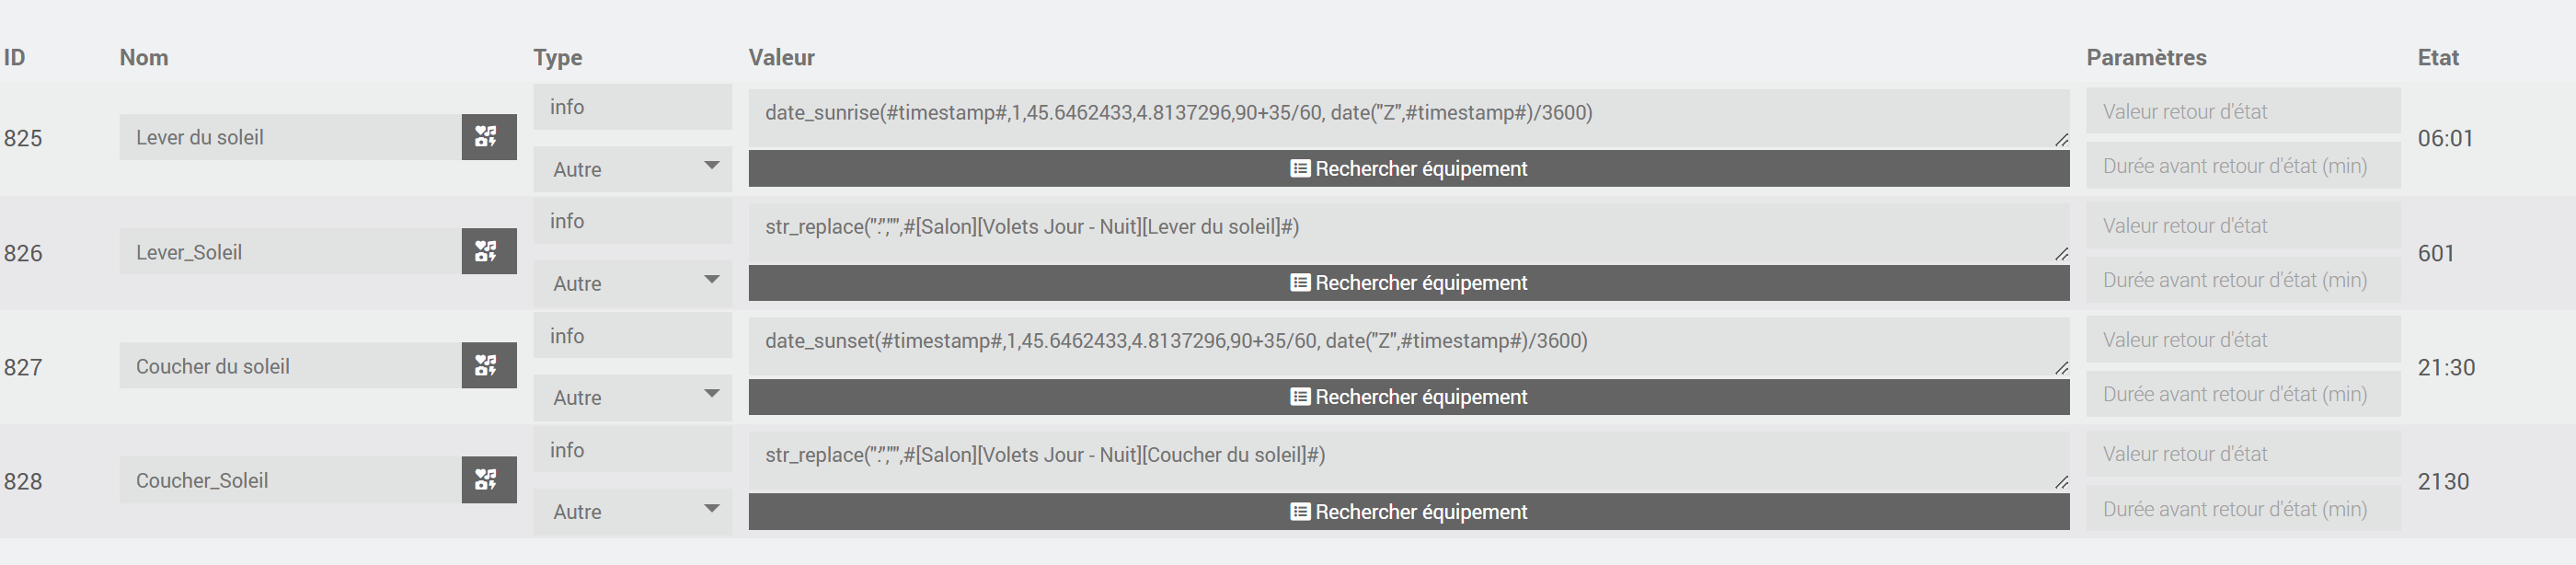The image size is (2576, 565).
Task: Grab the resize handle of the date_sunrise textarea
Action: 2061,140
